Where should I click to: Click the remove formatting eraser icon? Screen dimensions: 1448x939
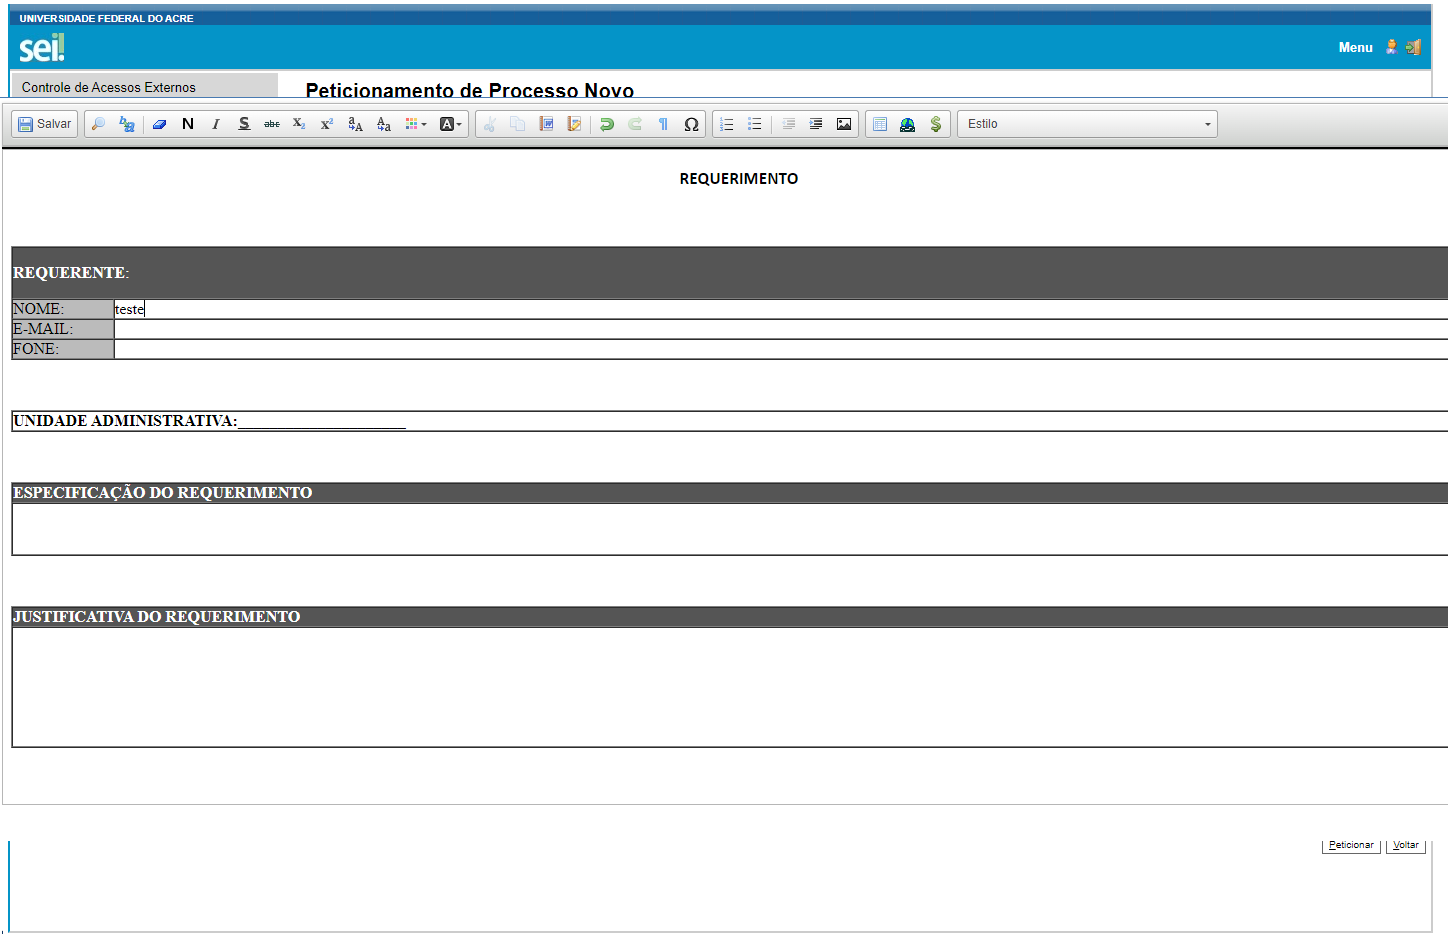point(159,124)
